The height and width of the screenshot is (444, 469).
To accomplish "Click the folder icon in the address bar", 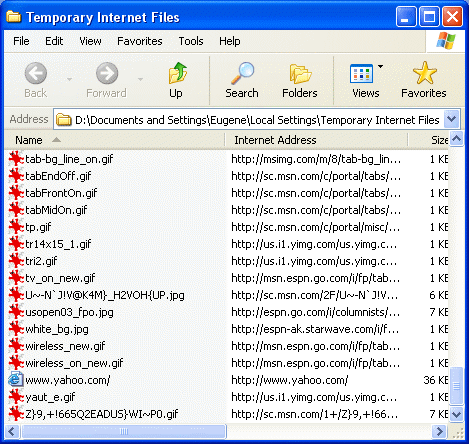I will [x=64, y=119].
